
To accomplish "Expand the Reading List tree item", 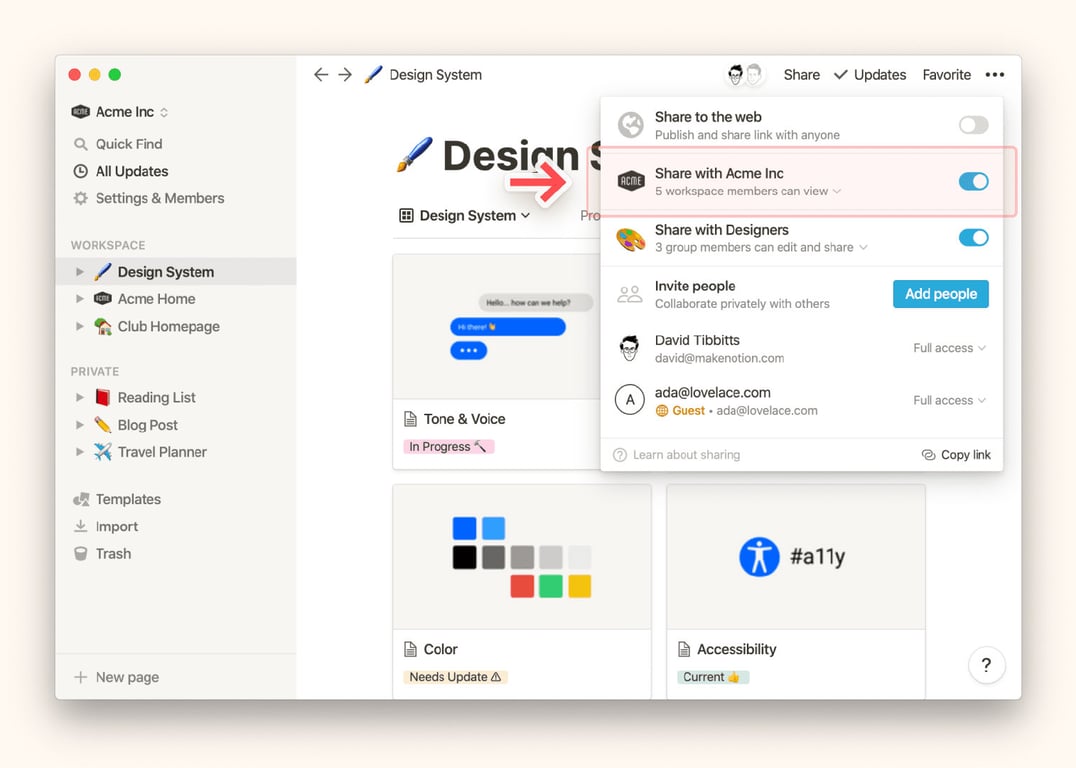I will coord(80,397).
